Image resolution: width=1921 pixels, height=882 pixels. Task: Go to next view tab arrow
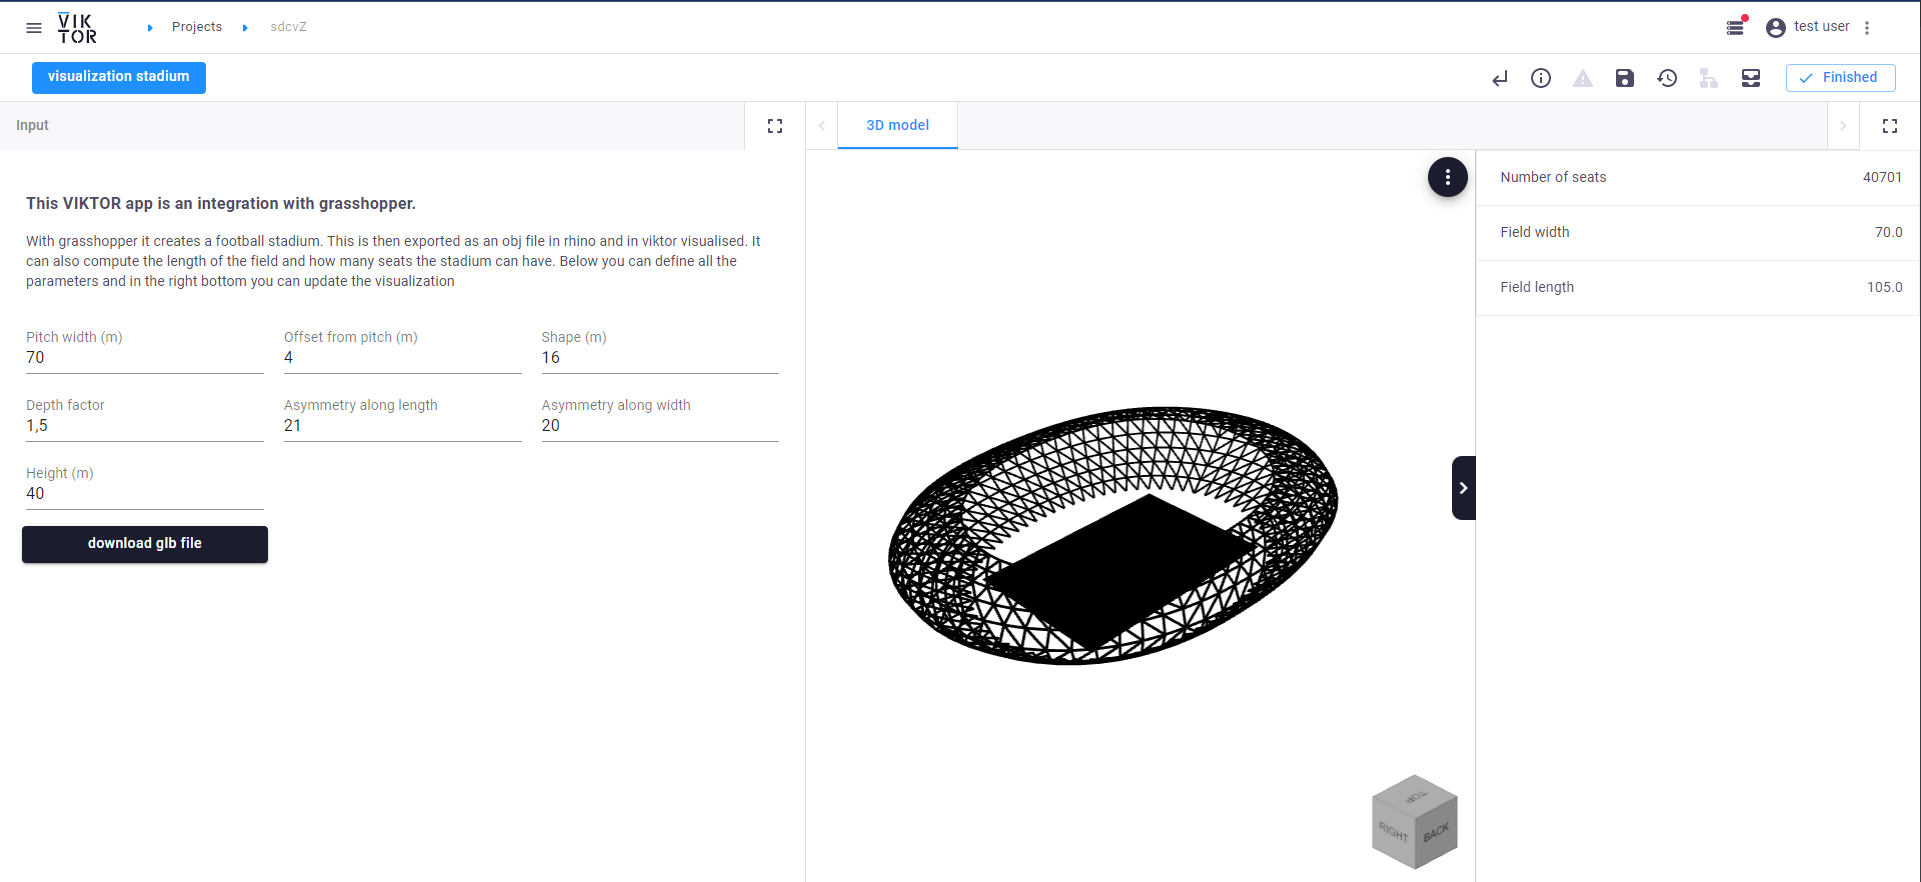point(1843,126)
